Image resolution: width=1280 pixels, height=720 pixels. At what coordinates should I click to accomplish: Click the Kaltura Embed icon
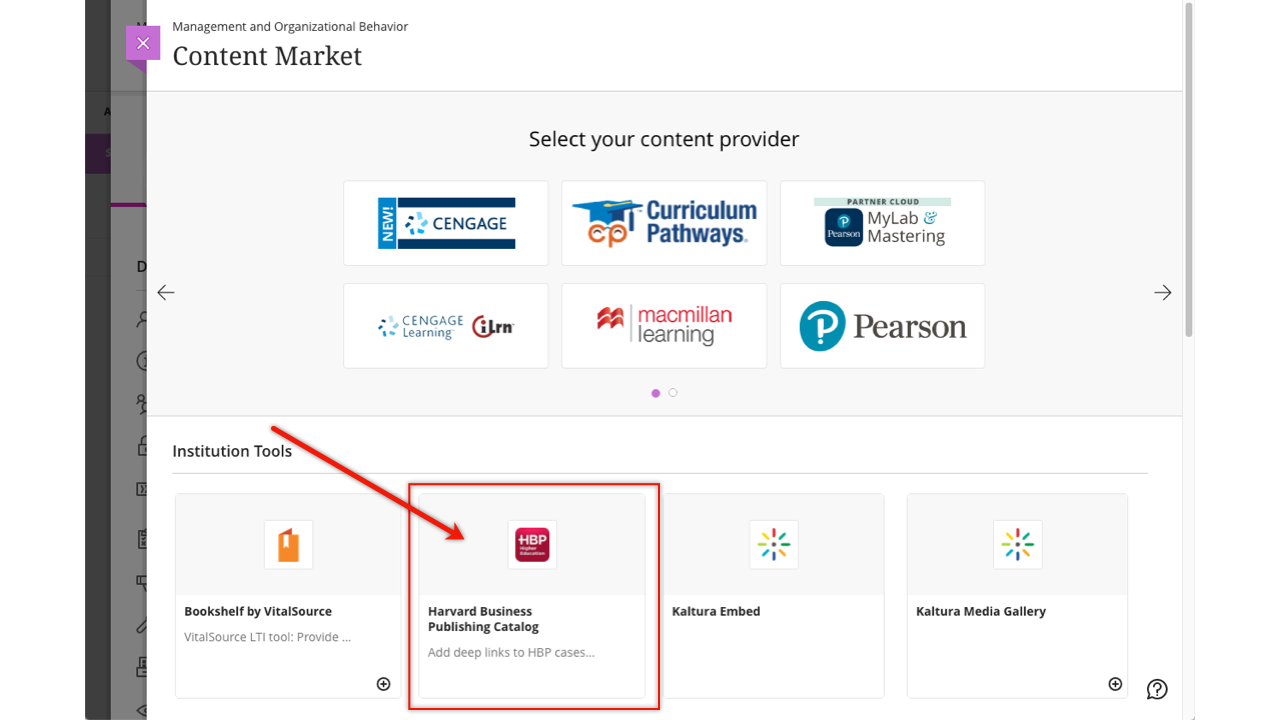coord(774,545)
